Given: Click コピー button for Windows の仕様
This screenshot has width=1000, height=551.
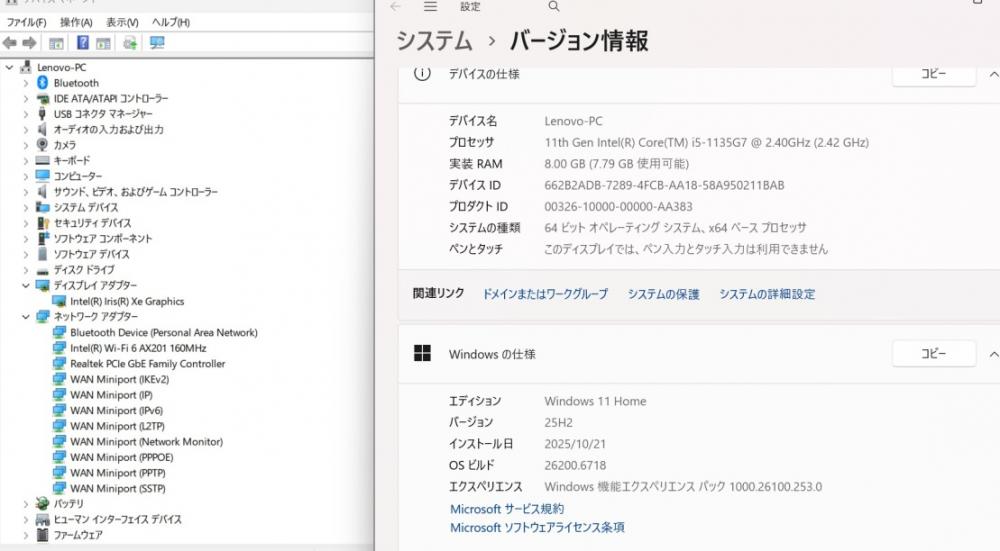Looking at the screenshot, I should 934,353.
